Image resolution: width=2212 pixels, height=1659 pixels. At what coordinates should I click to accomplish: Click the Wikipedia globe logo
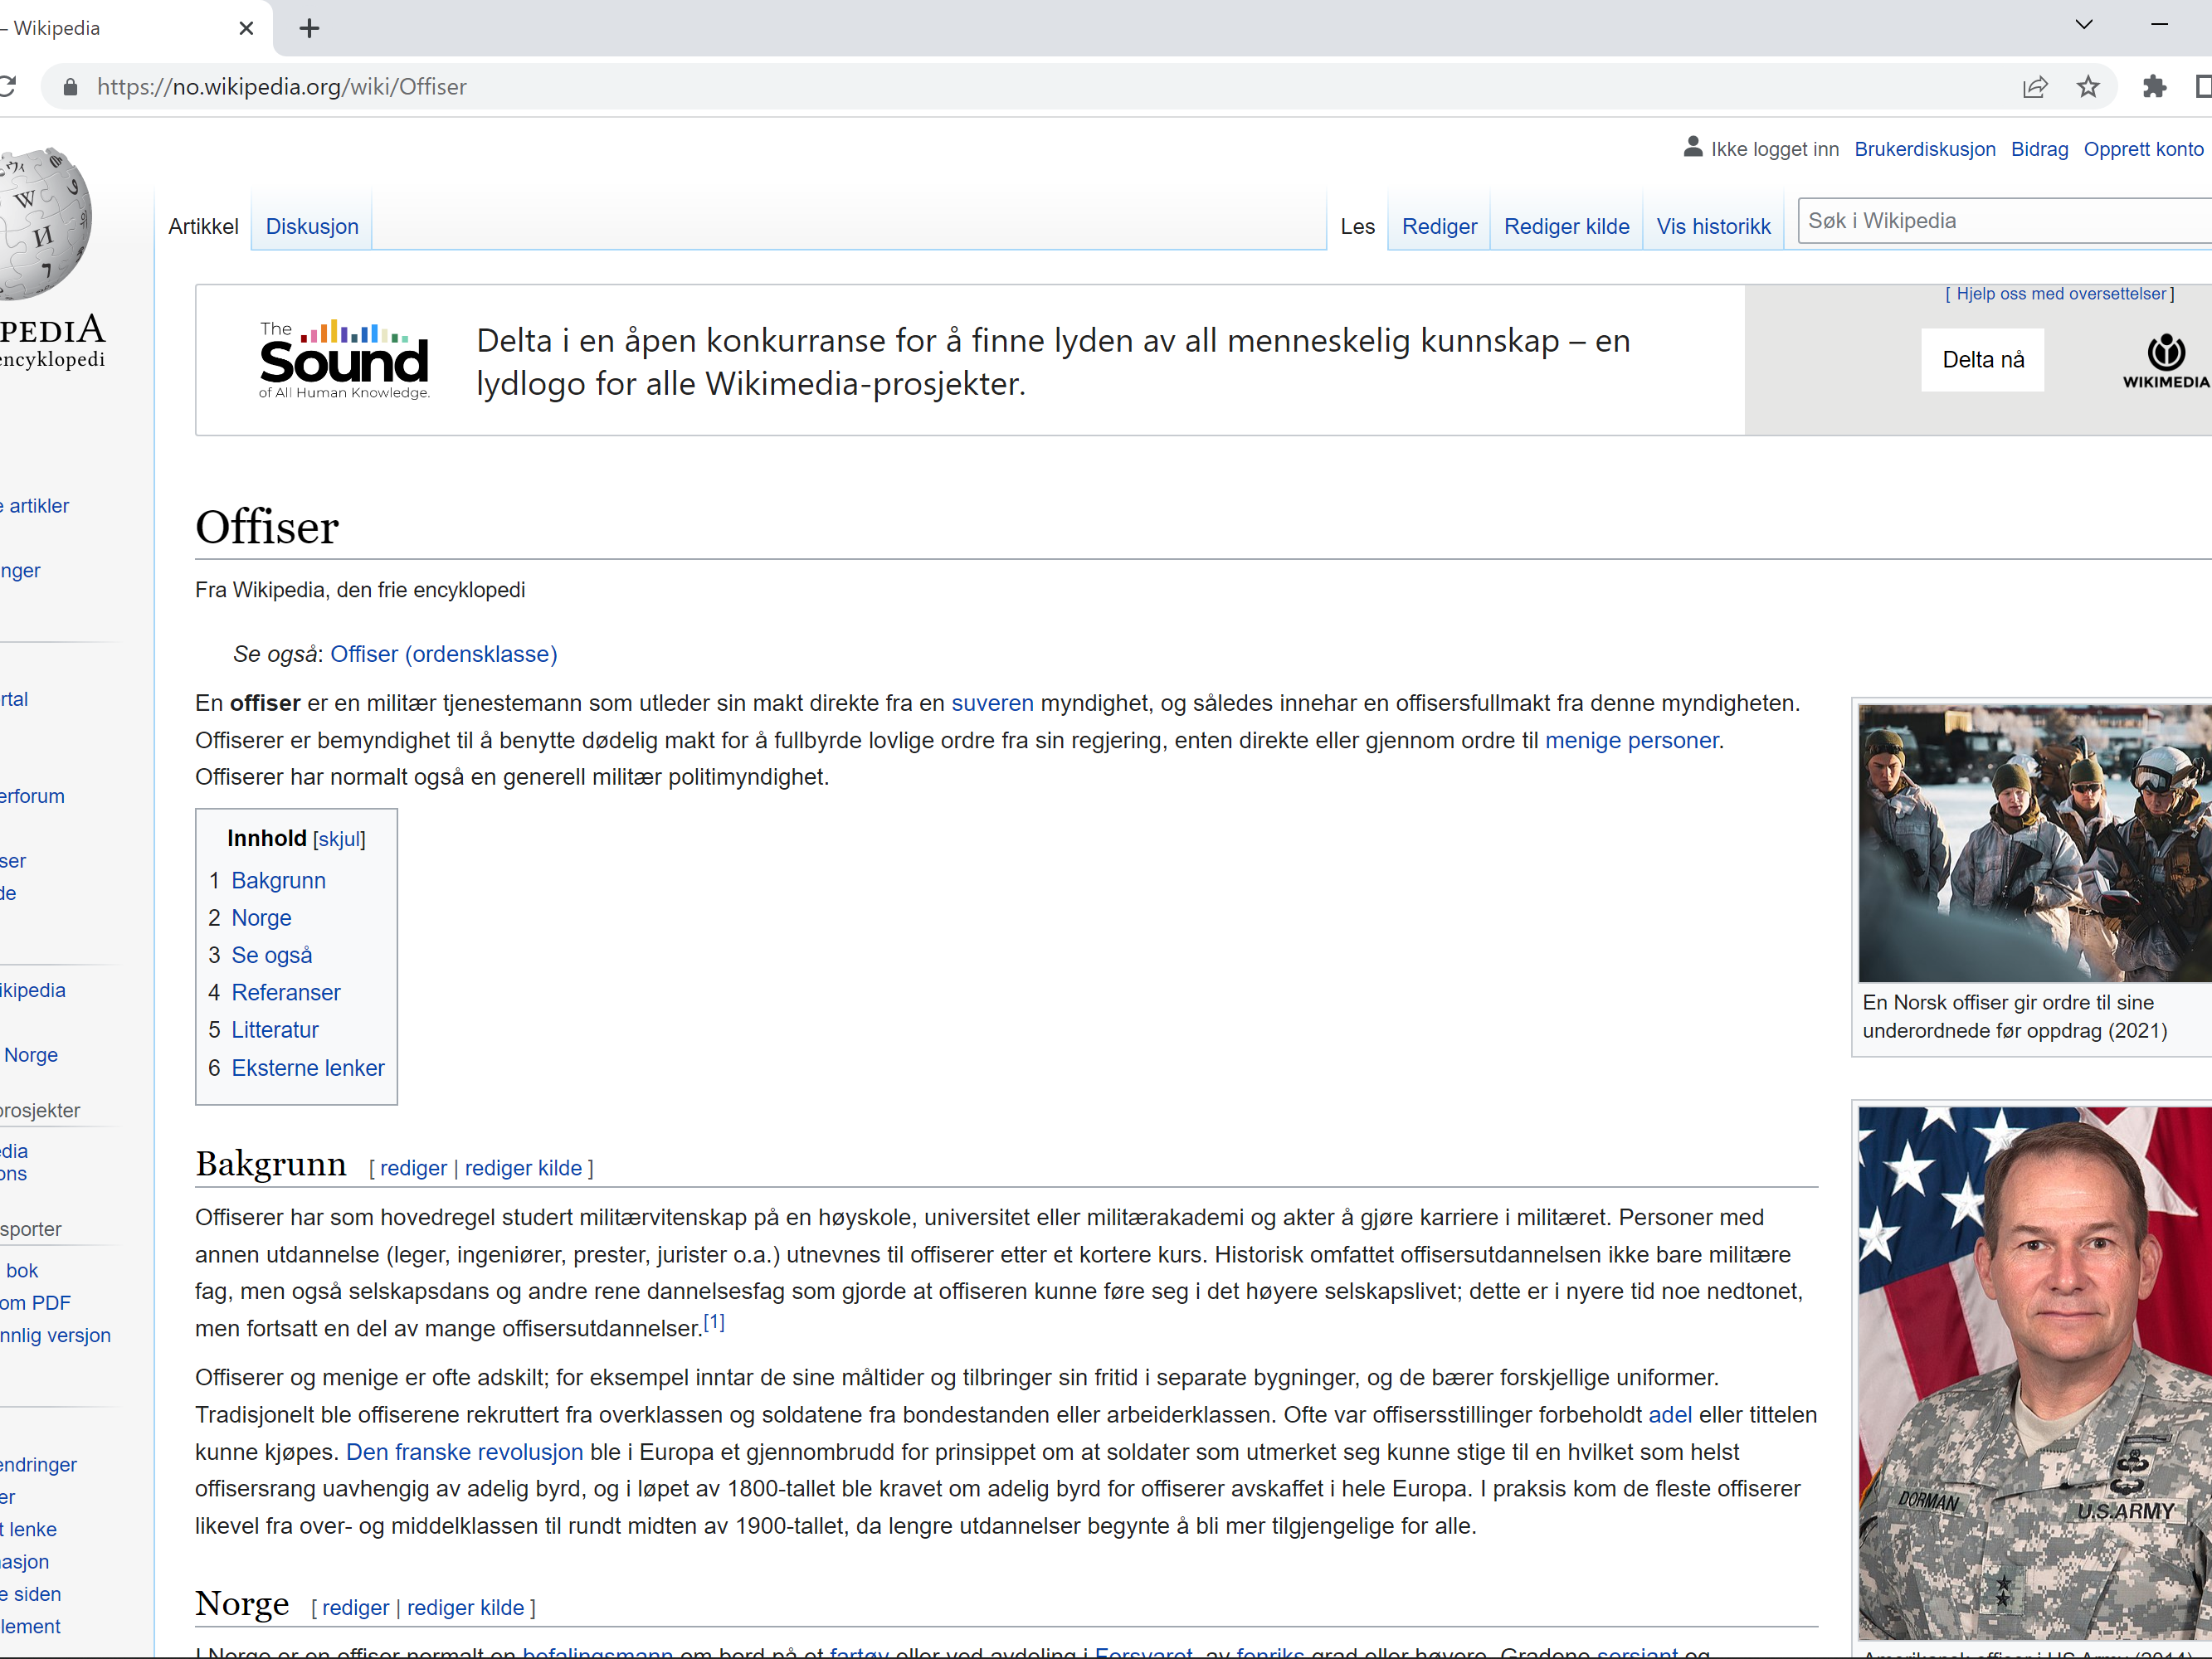point(44,223)
